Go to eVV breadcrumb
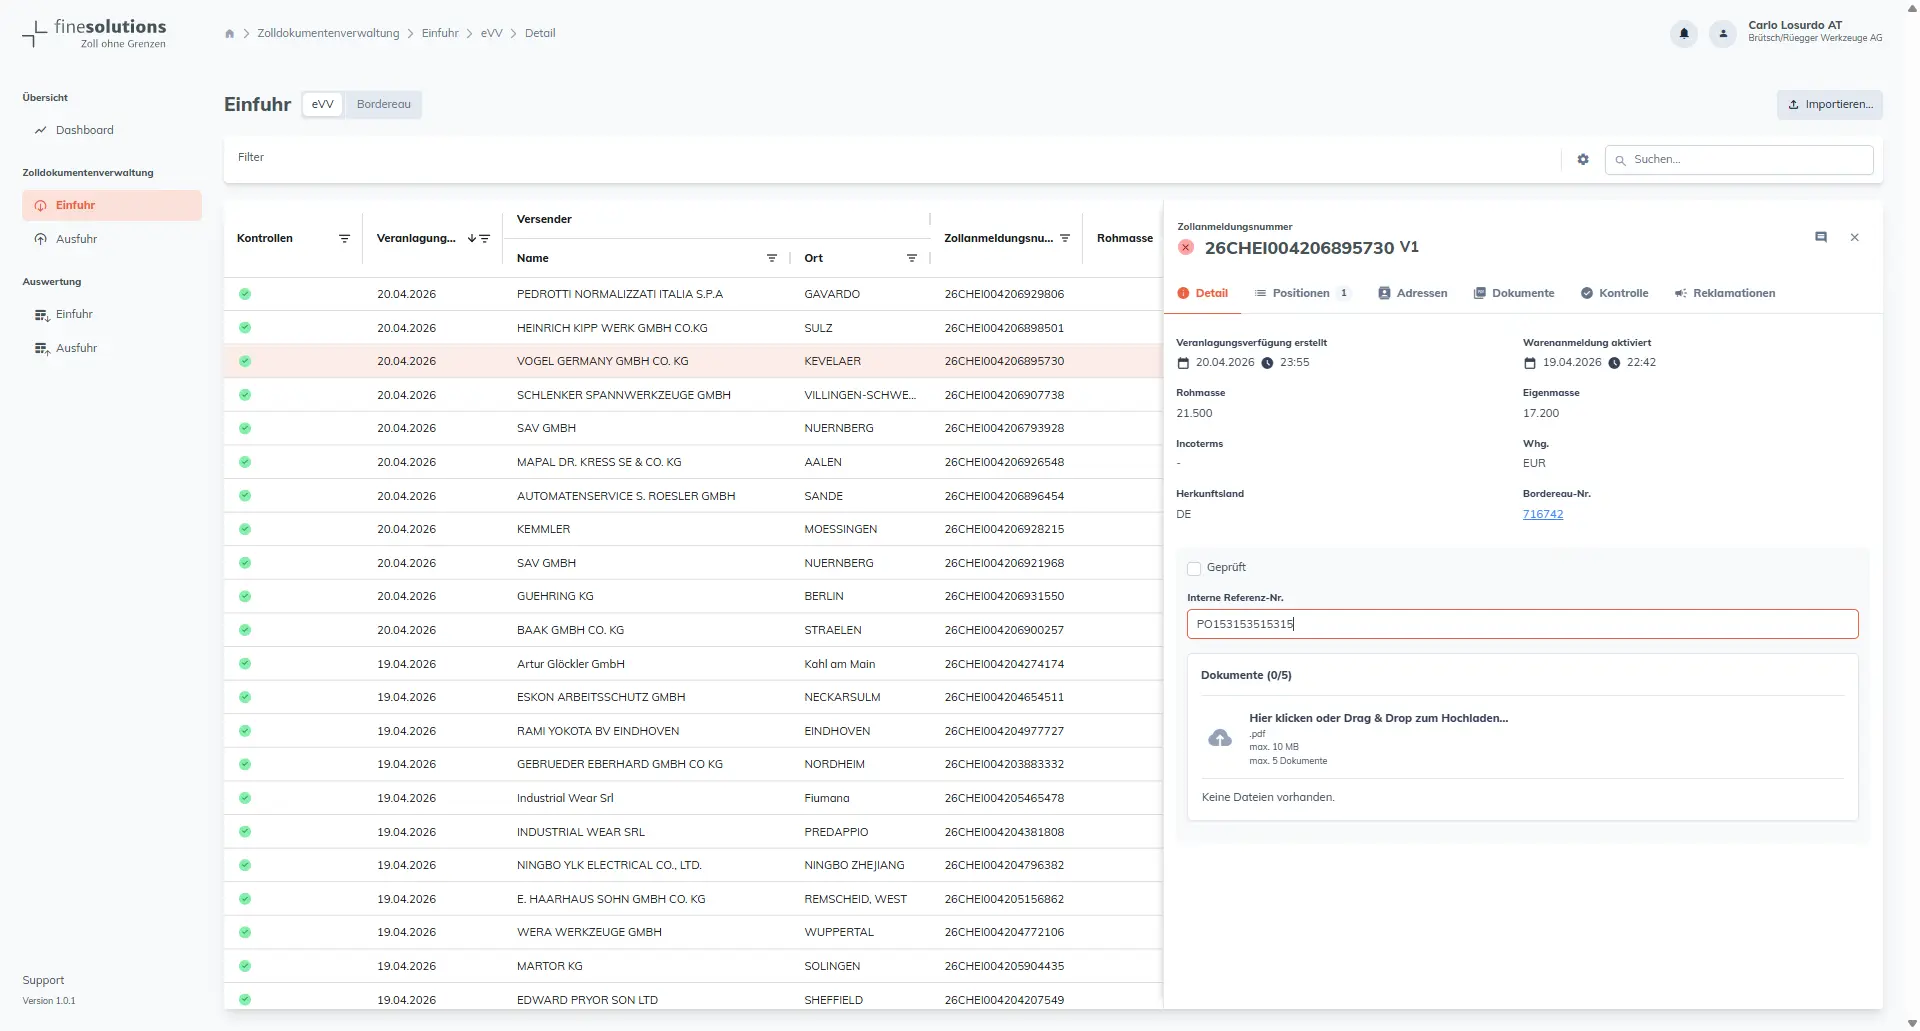The height and width of the screenshot is (1031, 1920). pyautogui.click(x=491, y=33)
